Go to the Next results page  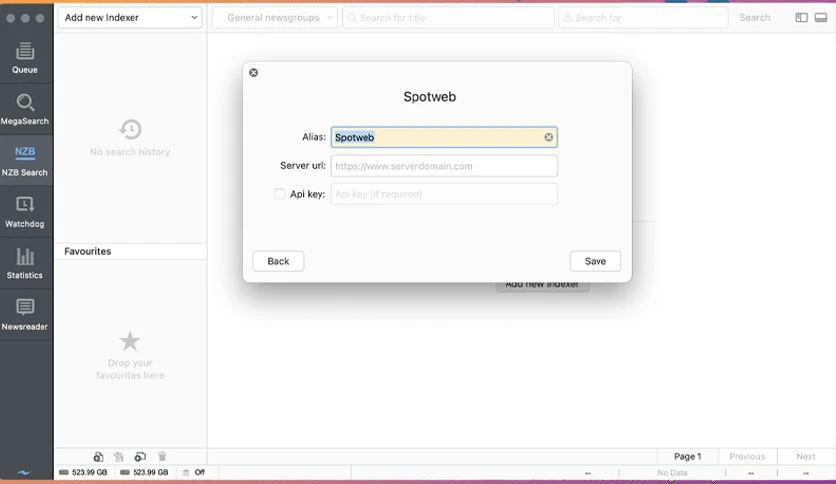pos(806,456)
